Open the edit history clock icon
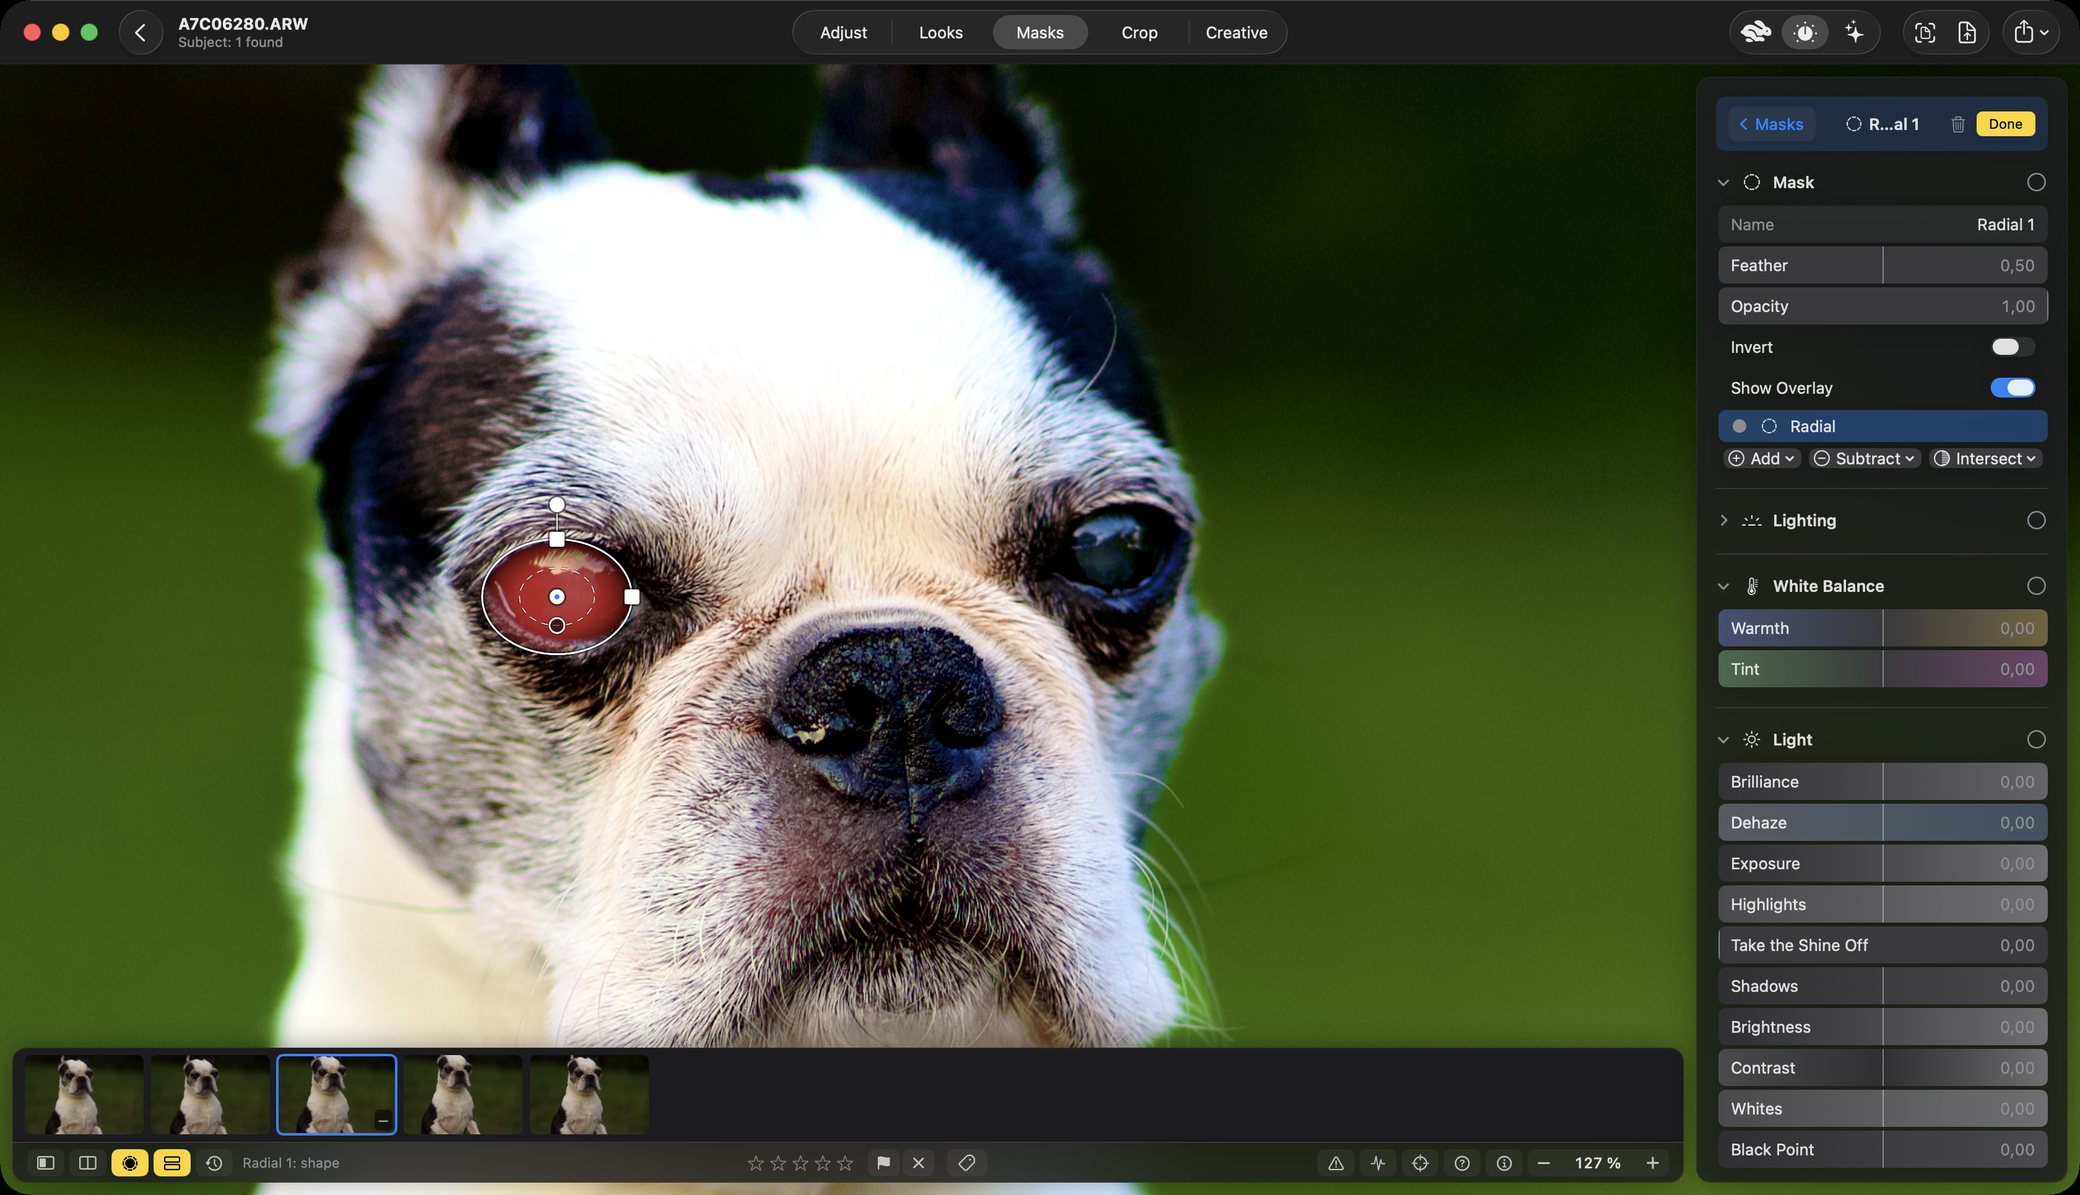 [x=214, y=1163]
